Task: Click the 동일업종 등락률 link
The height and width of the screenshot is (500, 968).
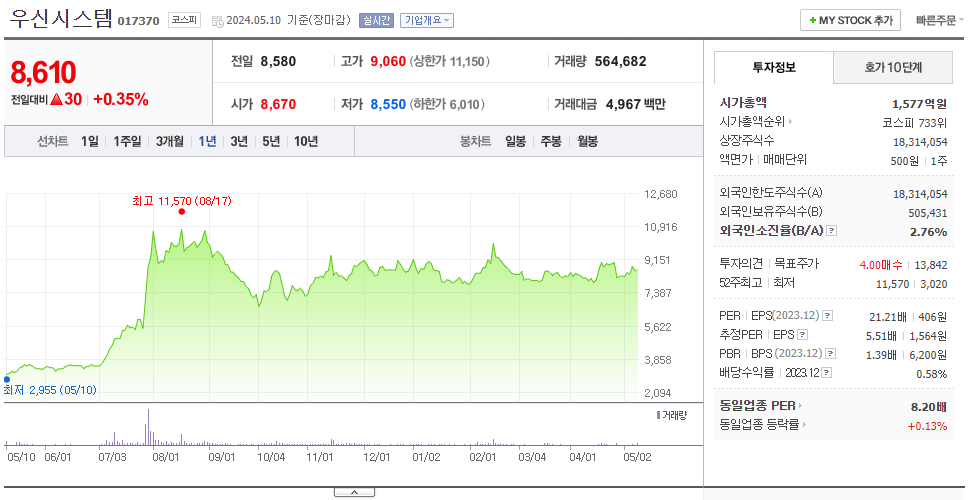Action: pos(759,425)
